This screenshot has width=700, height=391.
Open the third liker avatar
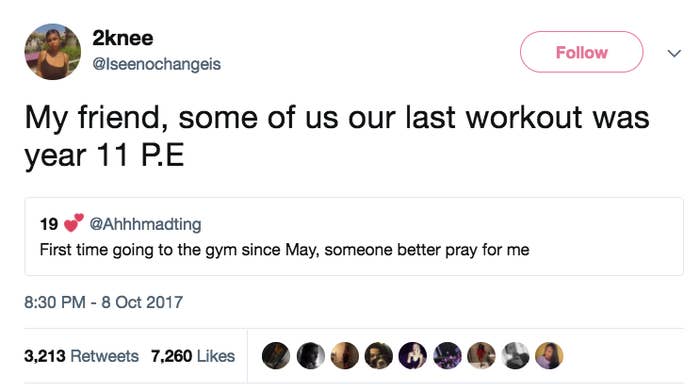tap(344, 356)
